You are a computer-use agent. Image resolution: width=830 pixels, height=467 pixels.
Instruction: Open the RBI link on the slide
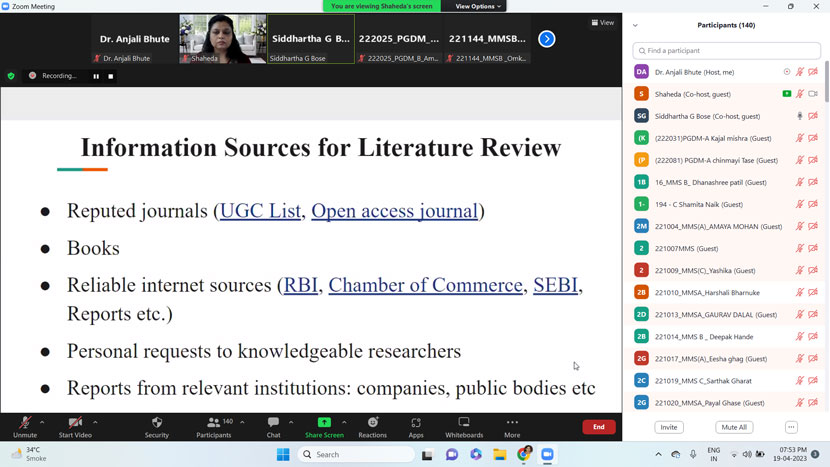tap(301, 285)
